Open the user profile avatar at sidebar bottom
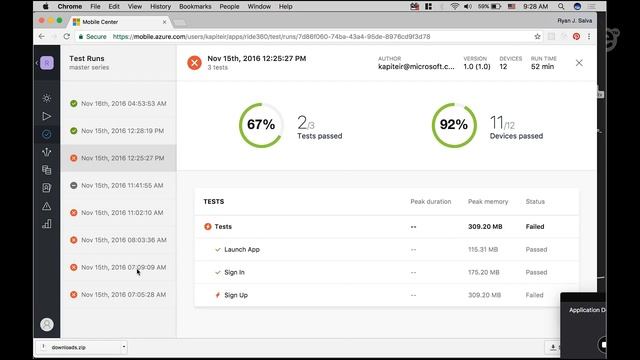Image resolution: width=640 pixels, height=360 pixels. [x=47, y=324]
